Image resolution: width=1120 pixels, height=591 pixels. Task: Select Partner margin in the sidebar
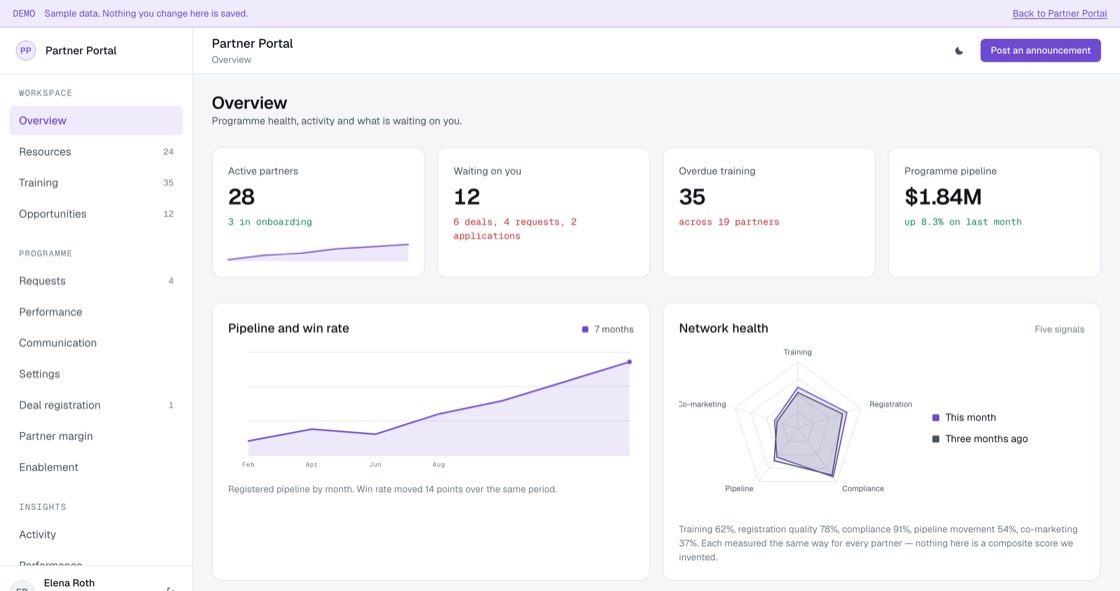96,436
